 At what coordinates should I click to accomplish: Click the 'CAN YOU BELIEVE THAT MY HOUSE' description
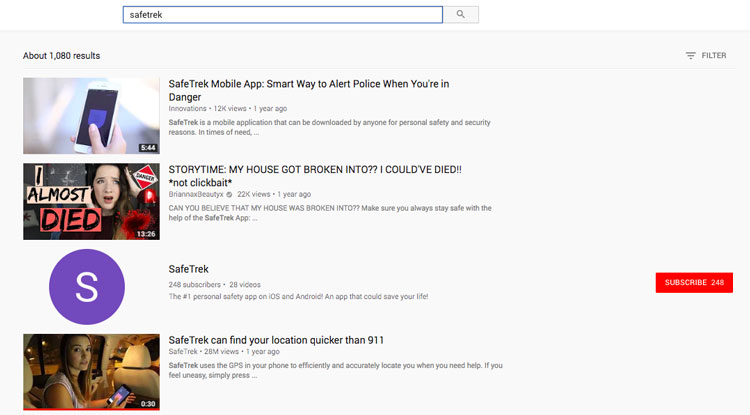tap(330, 213)
